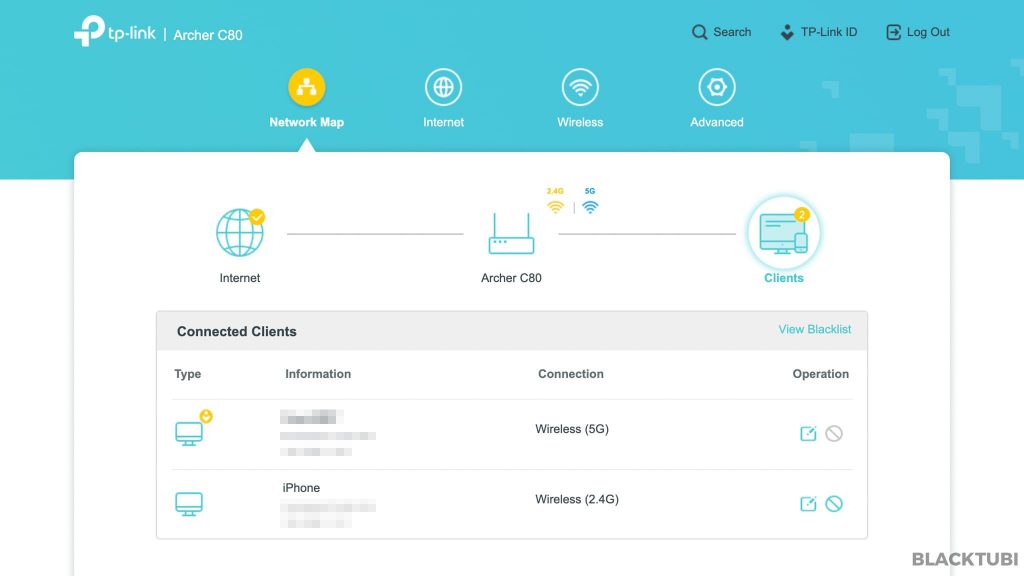This screenshot has width=1024, height=576.
Task: Select the Archer C80 router icon
Action: [x=511, y=234]
